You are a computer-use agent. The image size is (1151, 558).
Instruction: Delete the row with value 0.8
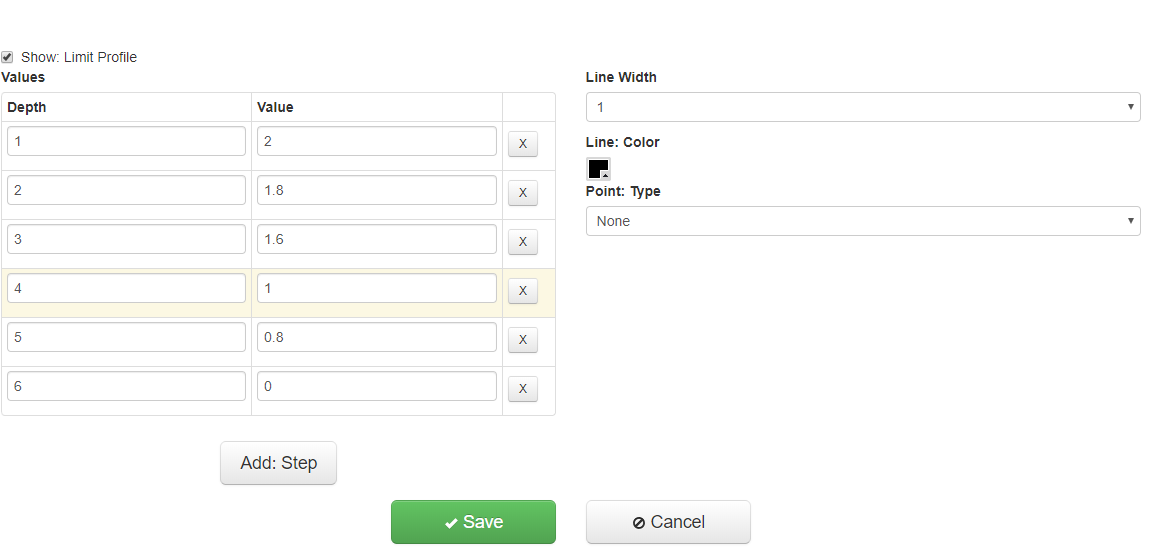522,340
